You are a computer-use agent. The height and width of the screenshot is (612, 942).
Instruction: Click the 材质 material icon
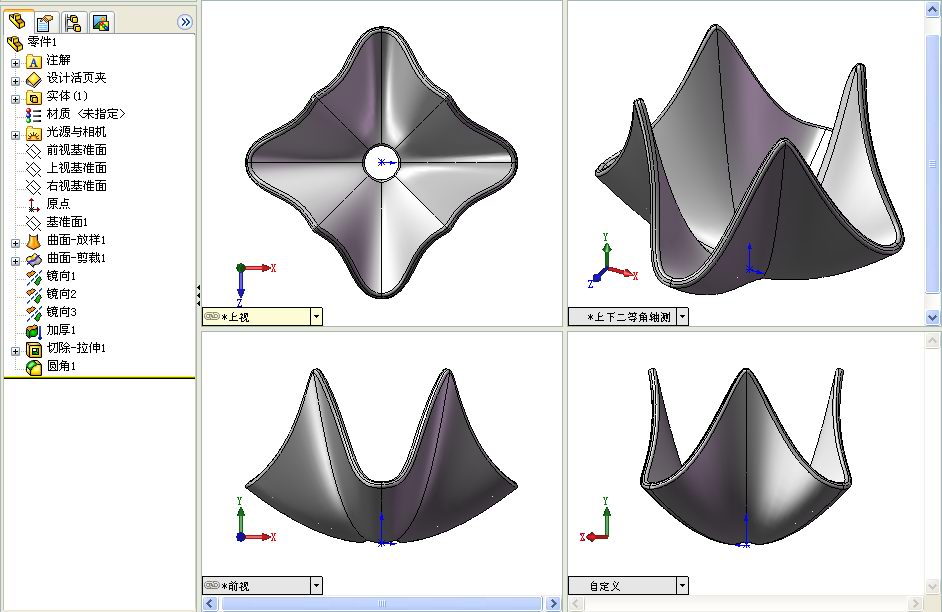[x=34, y=115]
